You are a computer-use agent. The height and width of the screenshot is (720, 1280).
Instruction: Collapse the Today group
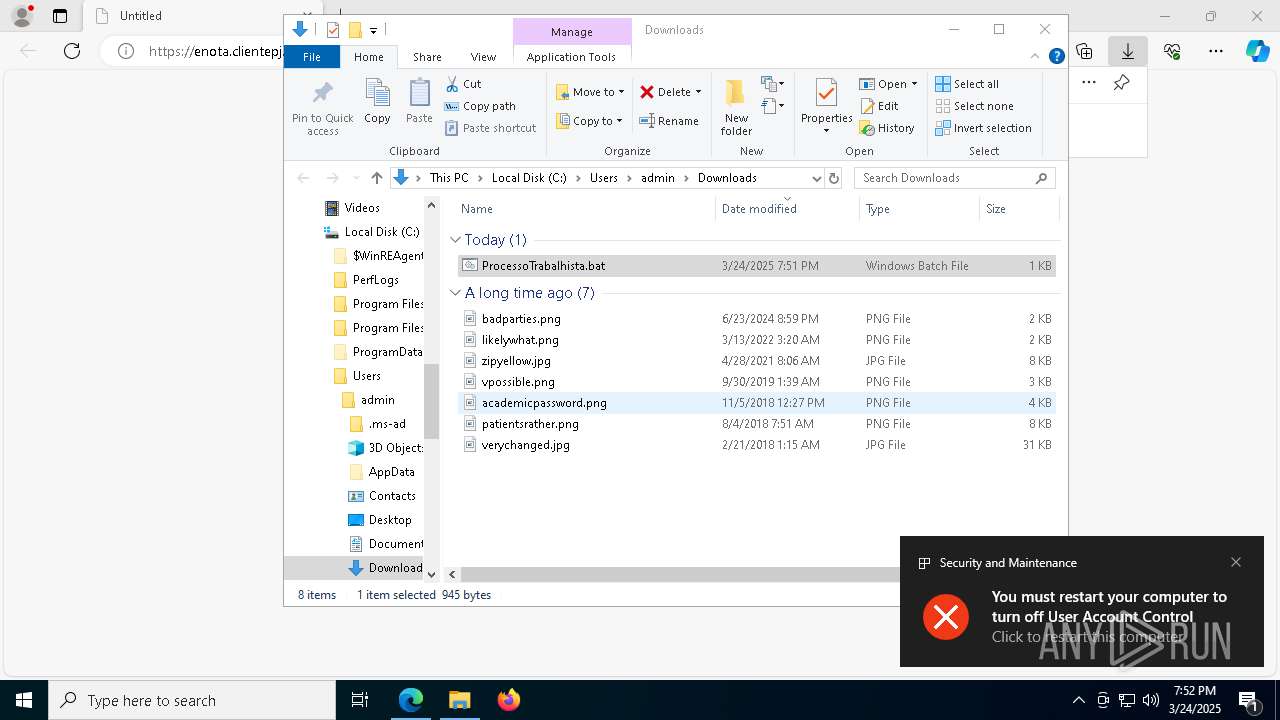click(x=455, y=240)
